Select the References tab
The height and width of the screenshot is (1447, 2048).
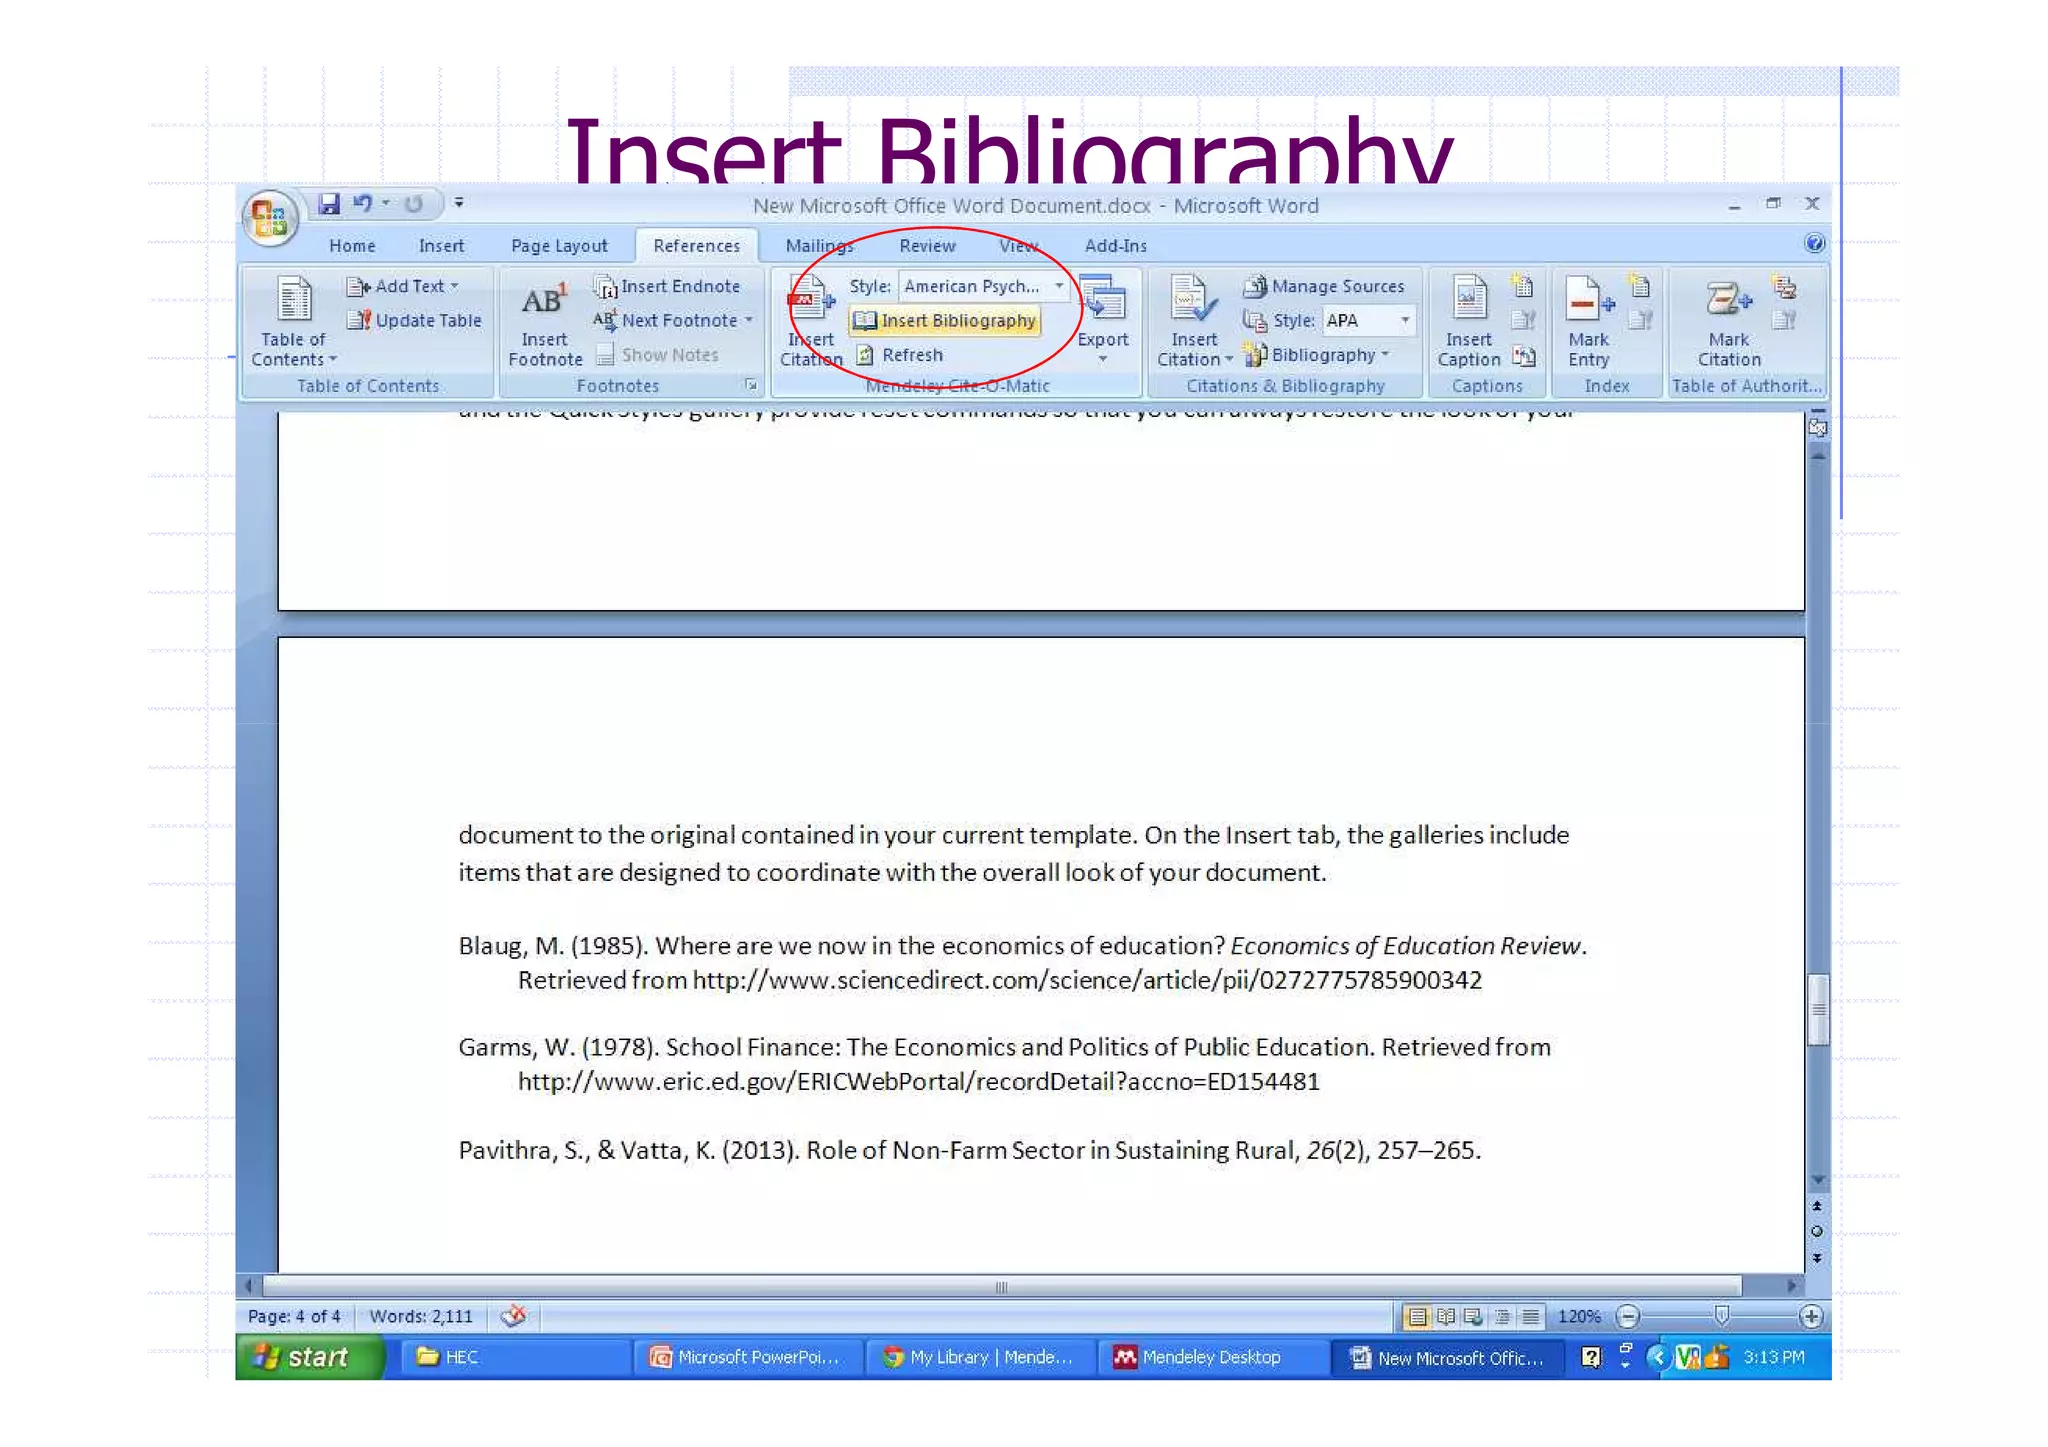697,246
